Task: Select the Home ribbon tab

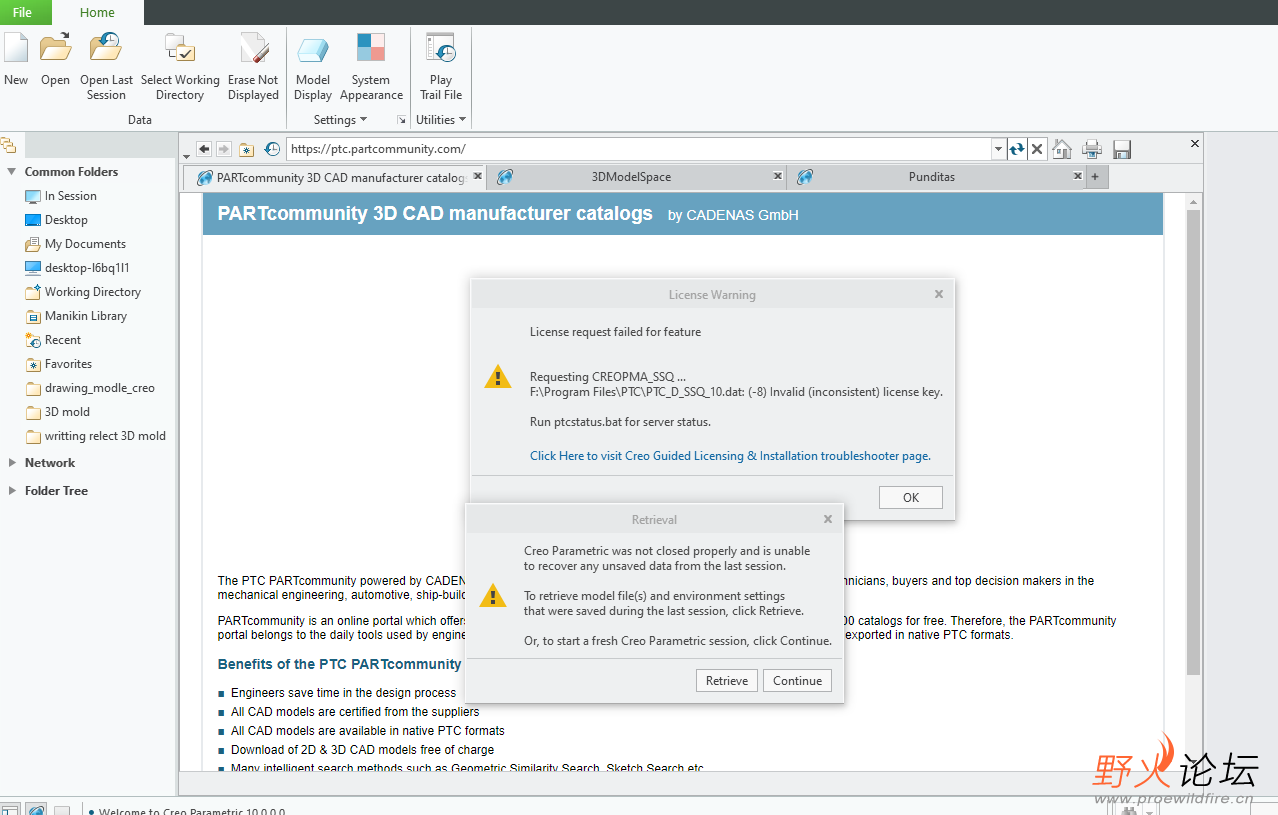Action: 97,12
